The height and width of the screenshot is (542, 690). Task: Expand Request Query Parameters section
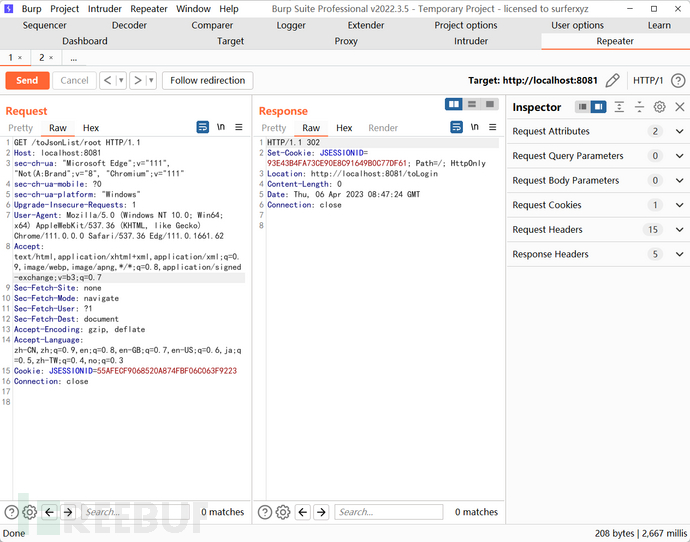598,156
